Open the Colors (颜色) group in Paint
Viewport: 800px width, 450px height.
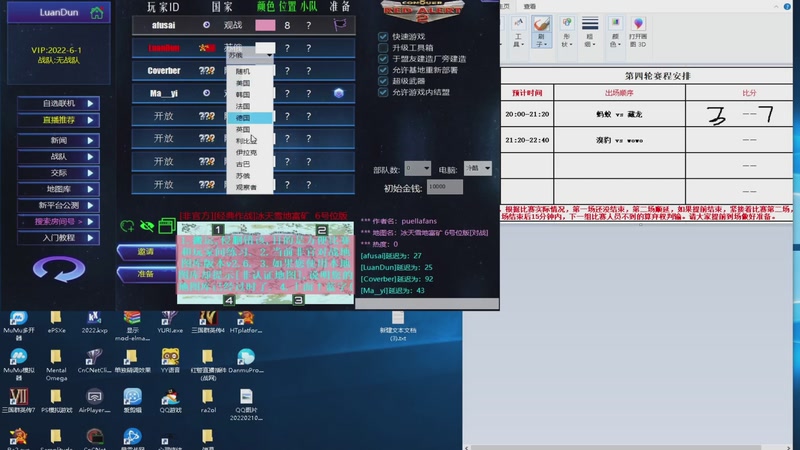615,32
